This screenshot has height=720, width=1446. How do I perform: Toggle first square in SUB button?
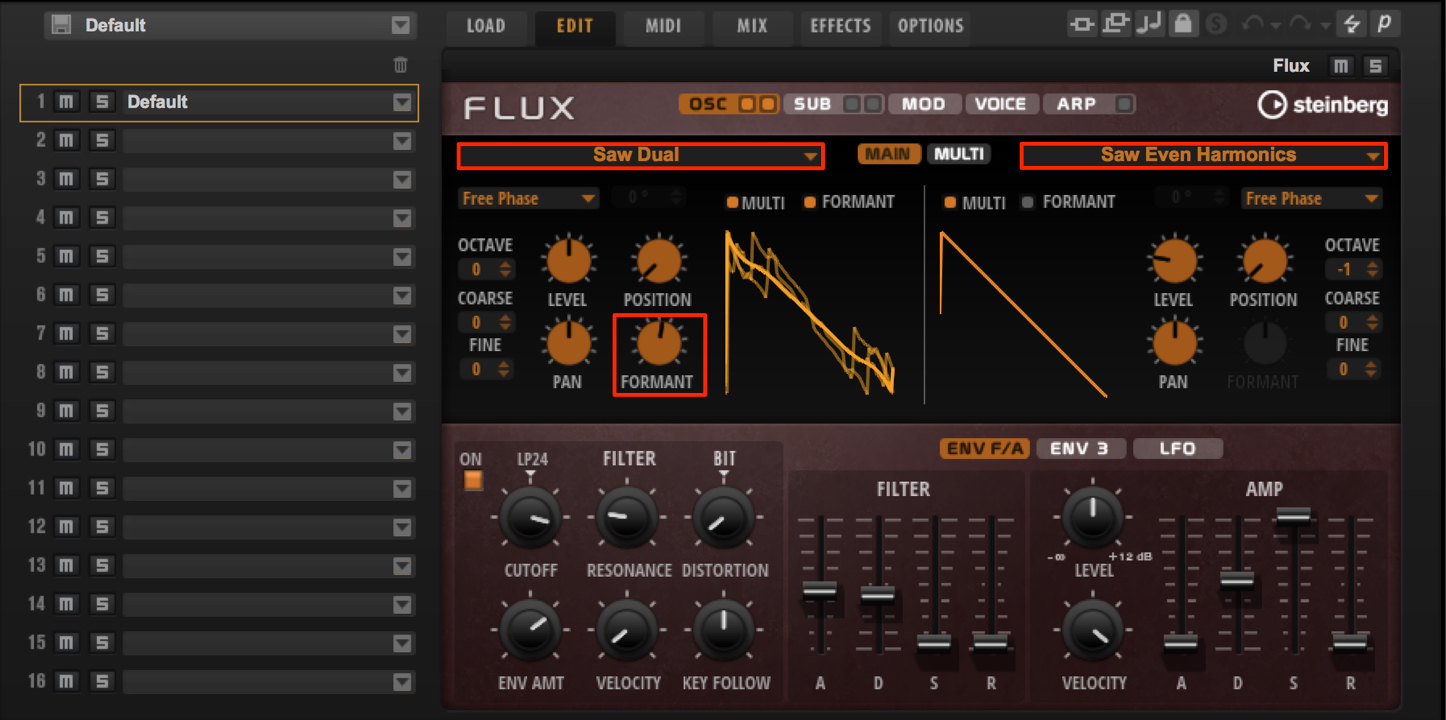[x=851, y=104]
